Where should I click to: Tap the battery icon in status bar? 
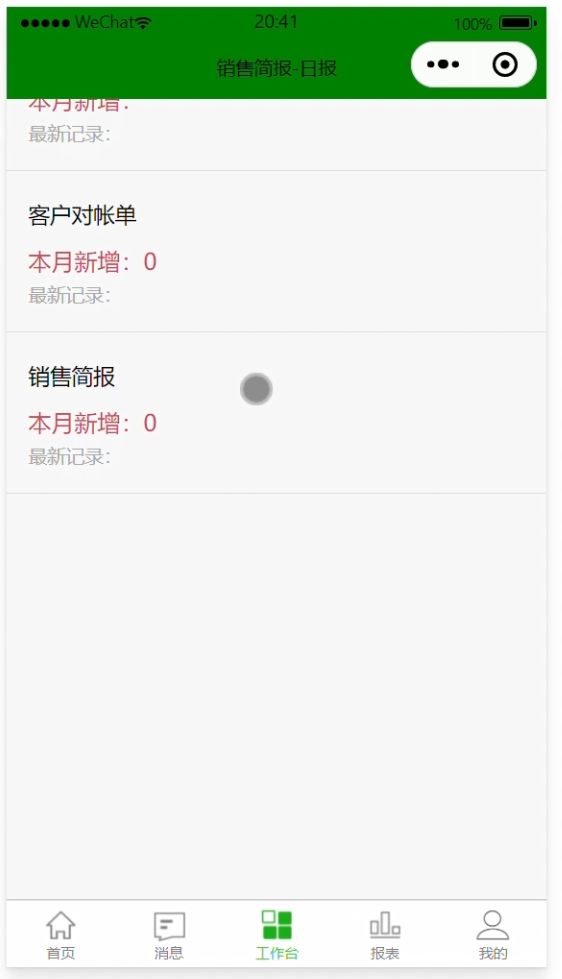518,24
